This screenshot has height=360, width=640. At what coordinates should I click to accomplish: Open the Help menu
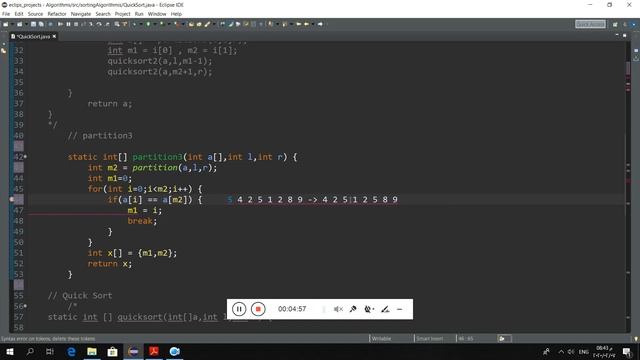(176, 14)
